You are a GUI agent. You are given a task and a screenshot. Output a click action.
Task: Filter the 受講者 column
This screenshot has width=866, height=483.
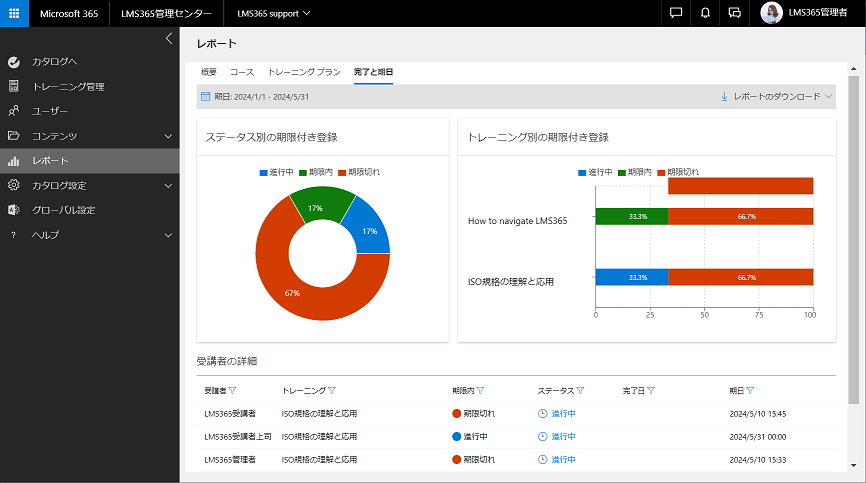(233, 390)
